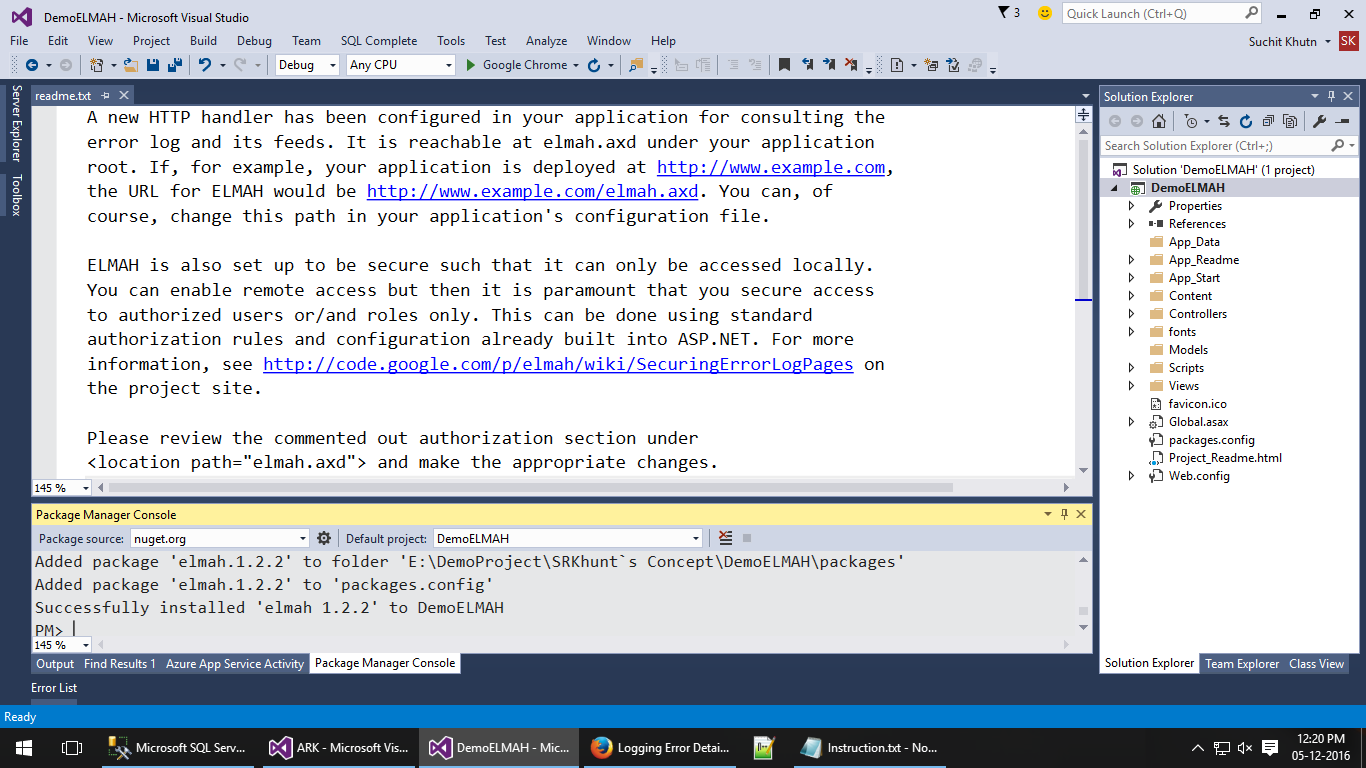Select packages.config in Solution Explorer

pos(1211,440)
